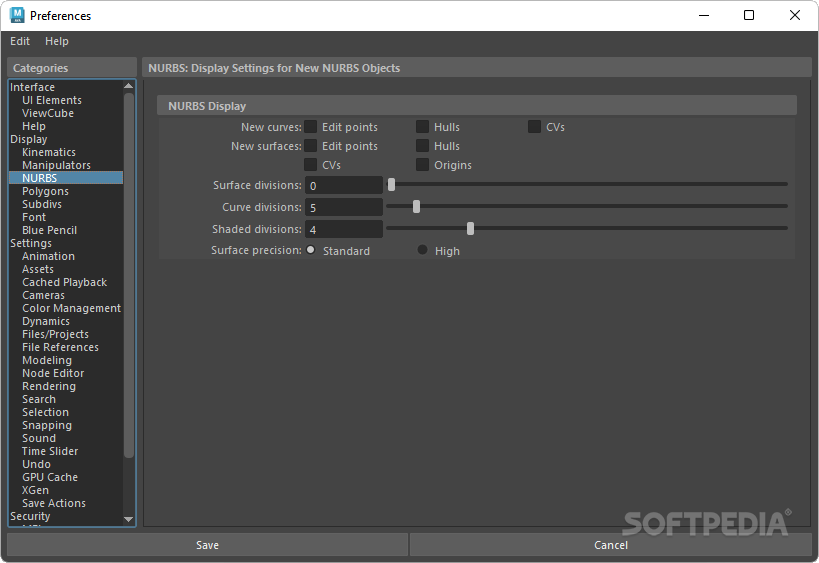Select Standard surface precision
819x563 pixels.
311,250
